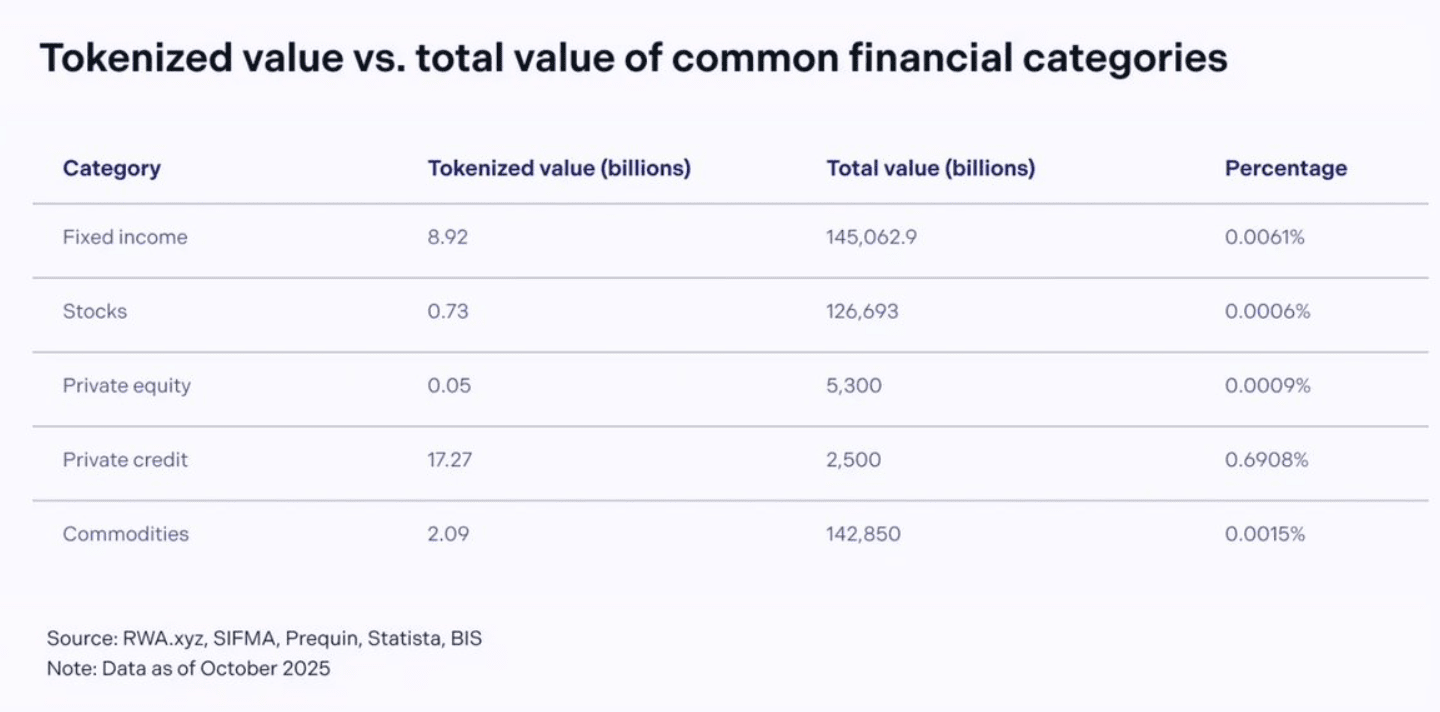1440x712 pixels.
Task: Click the 8.92 tokenized value cell
Action: pos(447,237)
